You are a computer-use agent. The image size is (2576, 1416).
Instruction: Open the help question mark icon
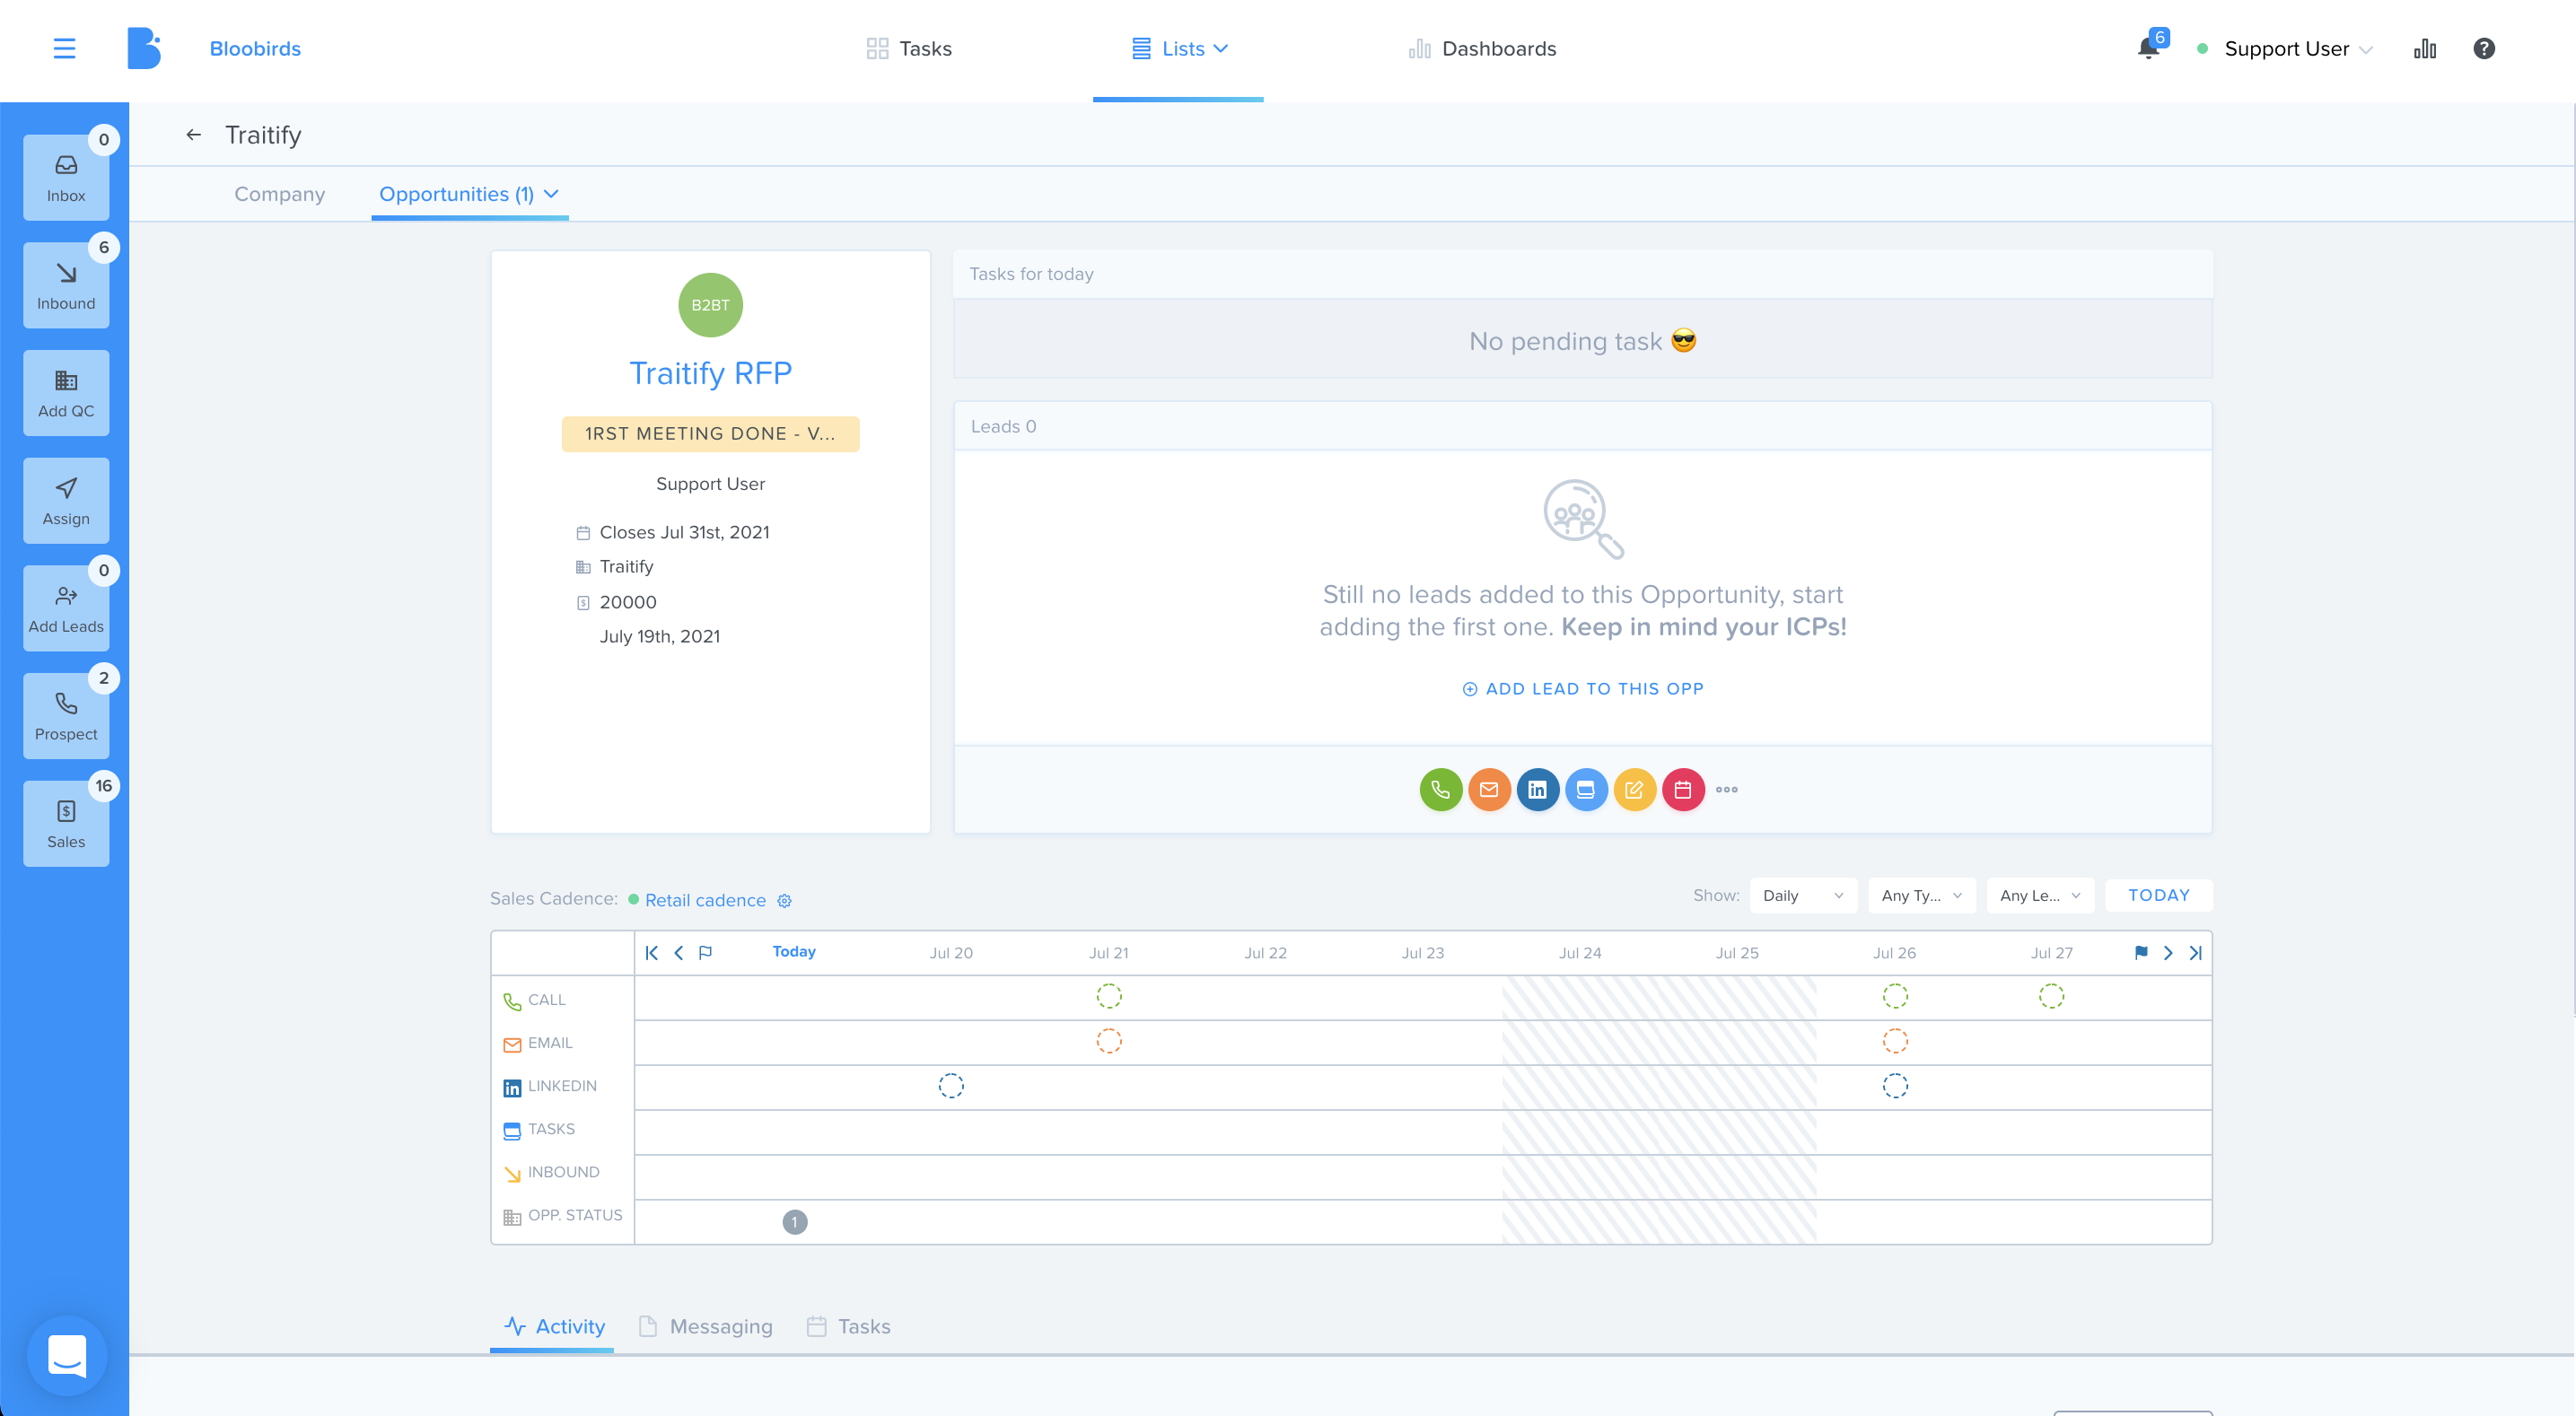coord(2484,48)
